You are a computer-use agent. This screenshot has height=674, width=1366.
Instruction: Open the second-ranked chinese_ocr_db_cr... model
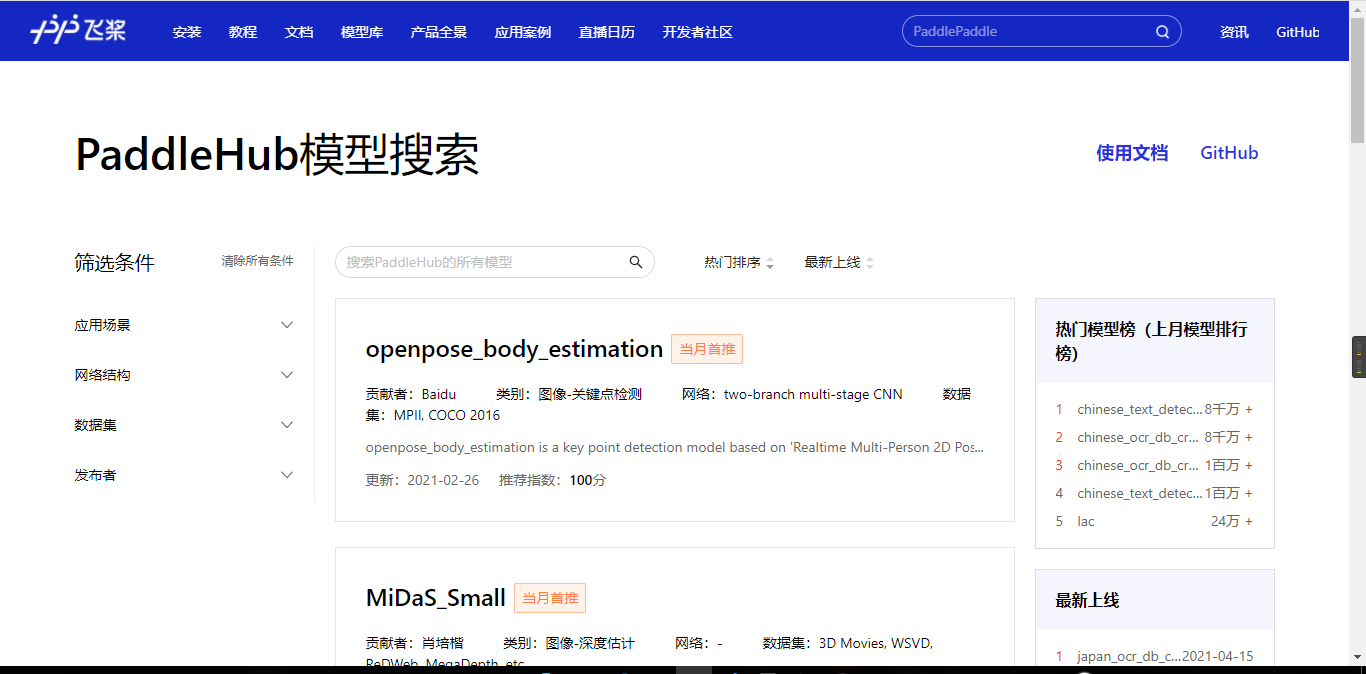pyautogui.click(x=1138, y=437)
